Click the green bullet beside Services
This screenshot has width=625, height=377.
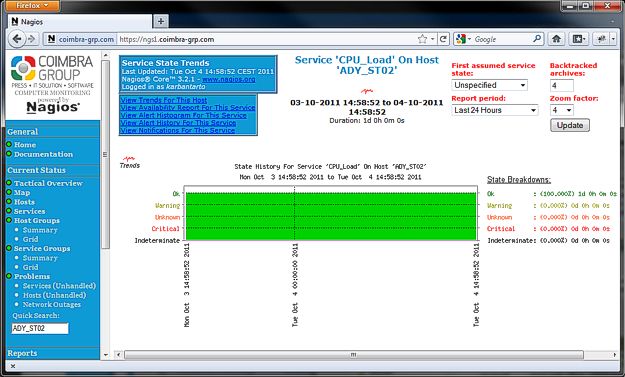click(x=9, y=210)
